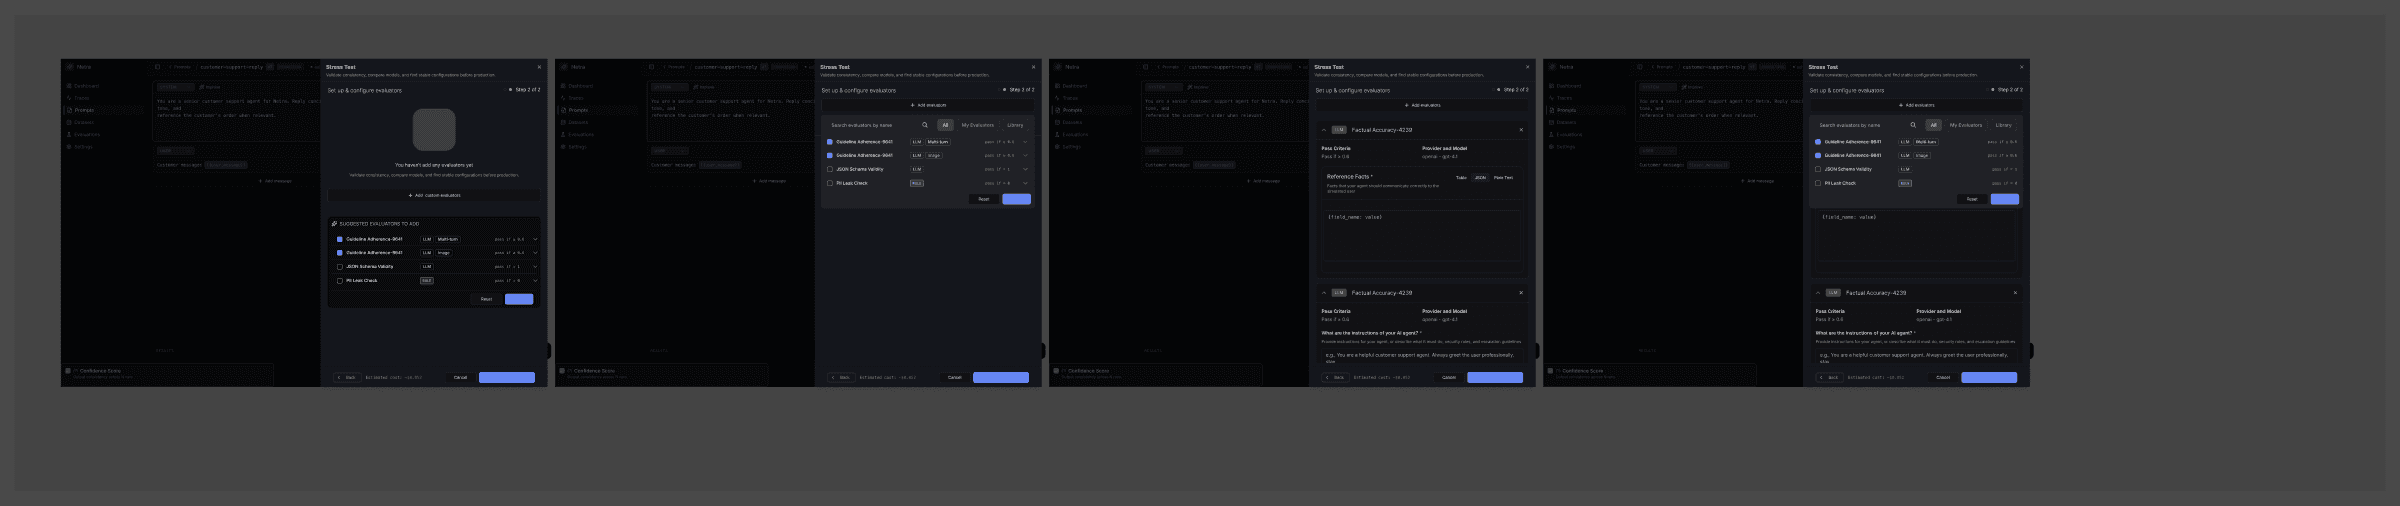Click search magnifier icon in search-only frame

925,125
